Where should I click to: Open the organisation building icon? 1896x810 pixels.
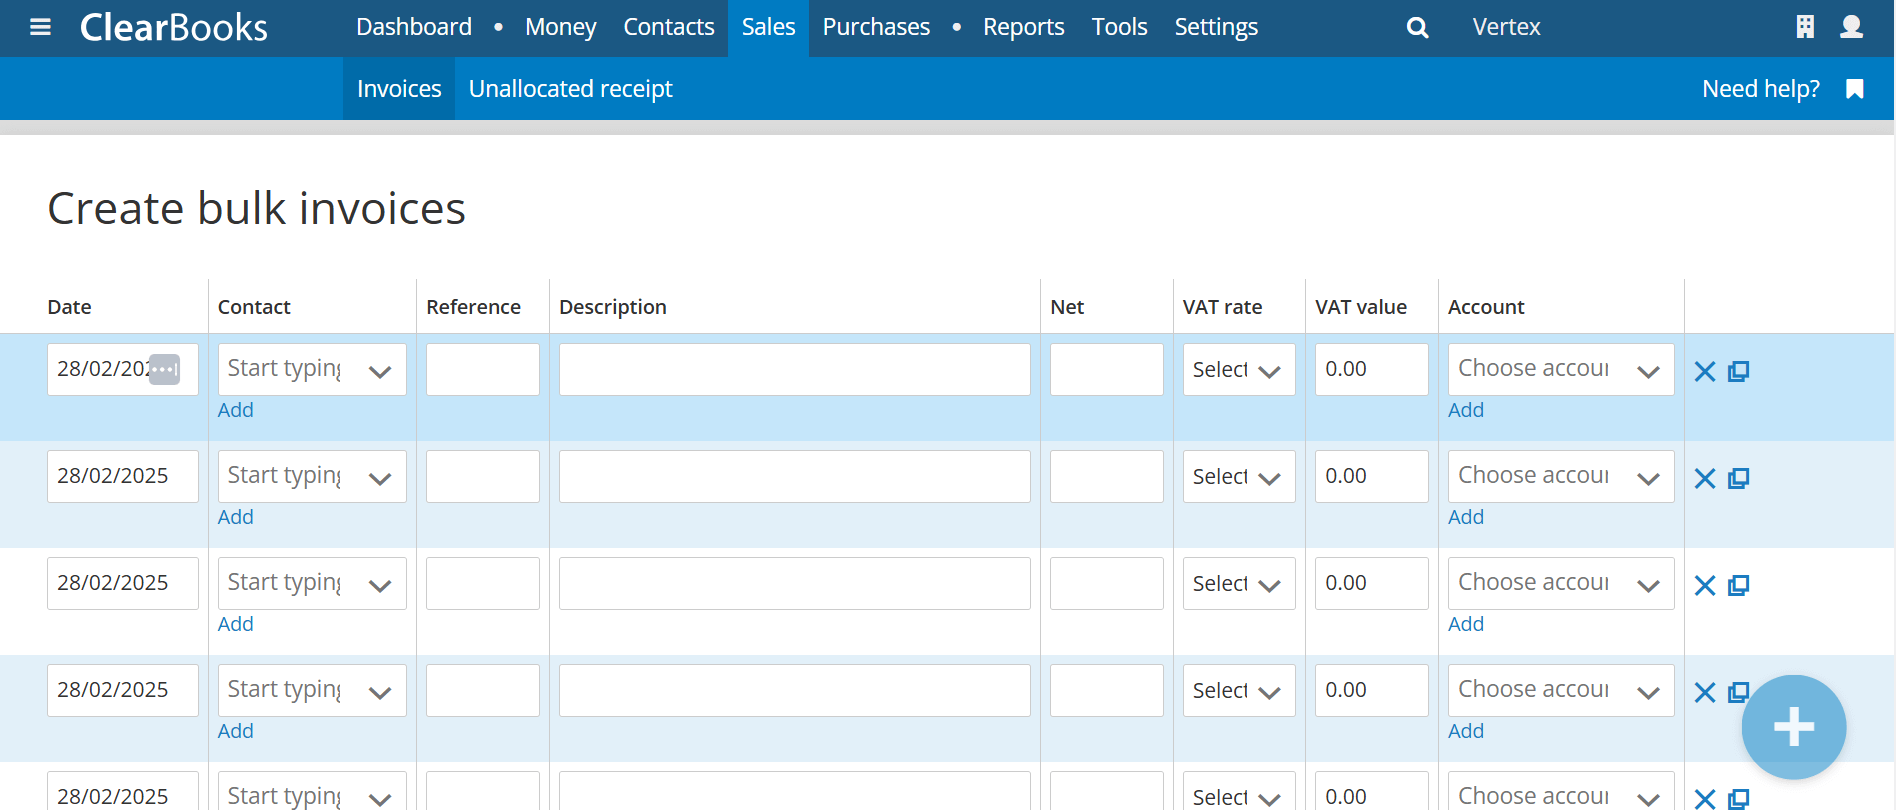coord(1805,27)
